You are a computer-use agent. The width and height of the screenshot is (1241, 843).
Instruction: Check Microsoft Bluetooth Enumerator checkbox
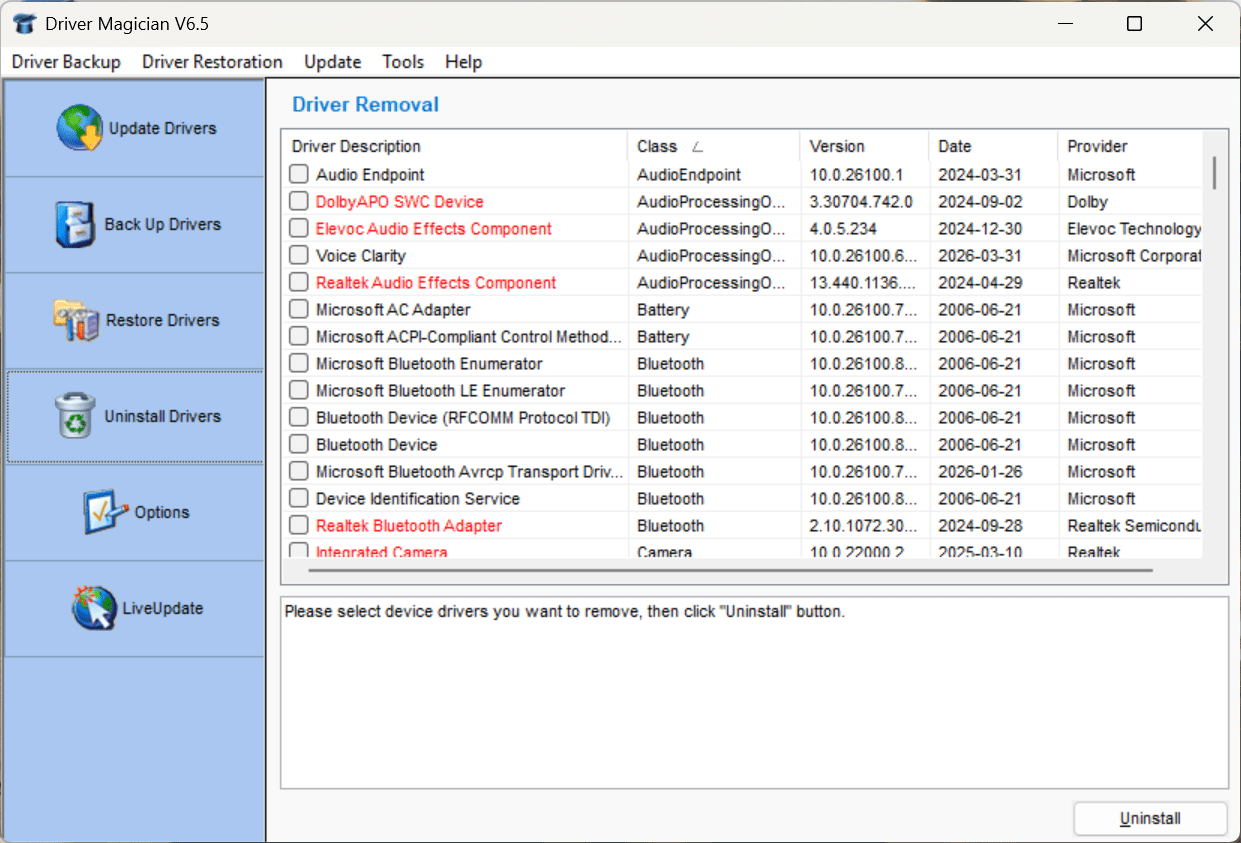(299, 363)
